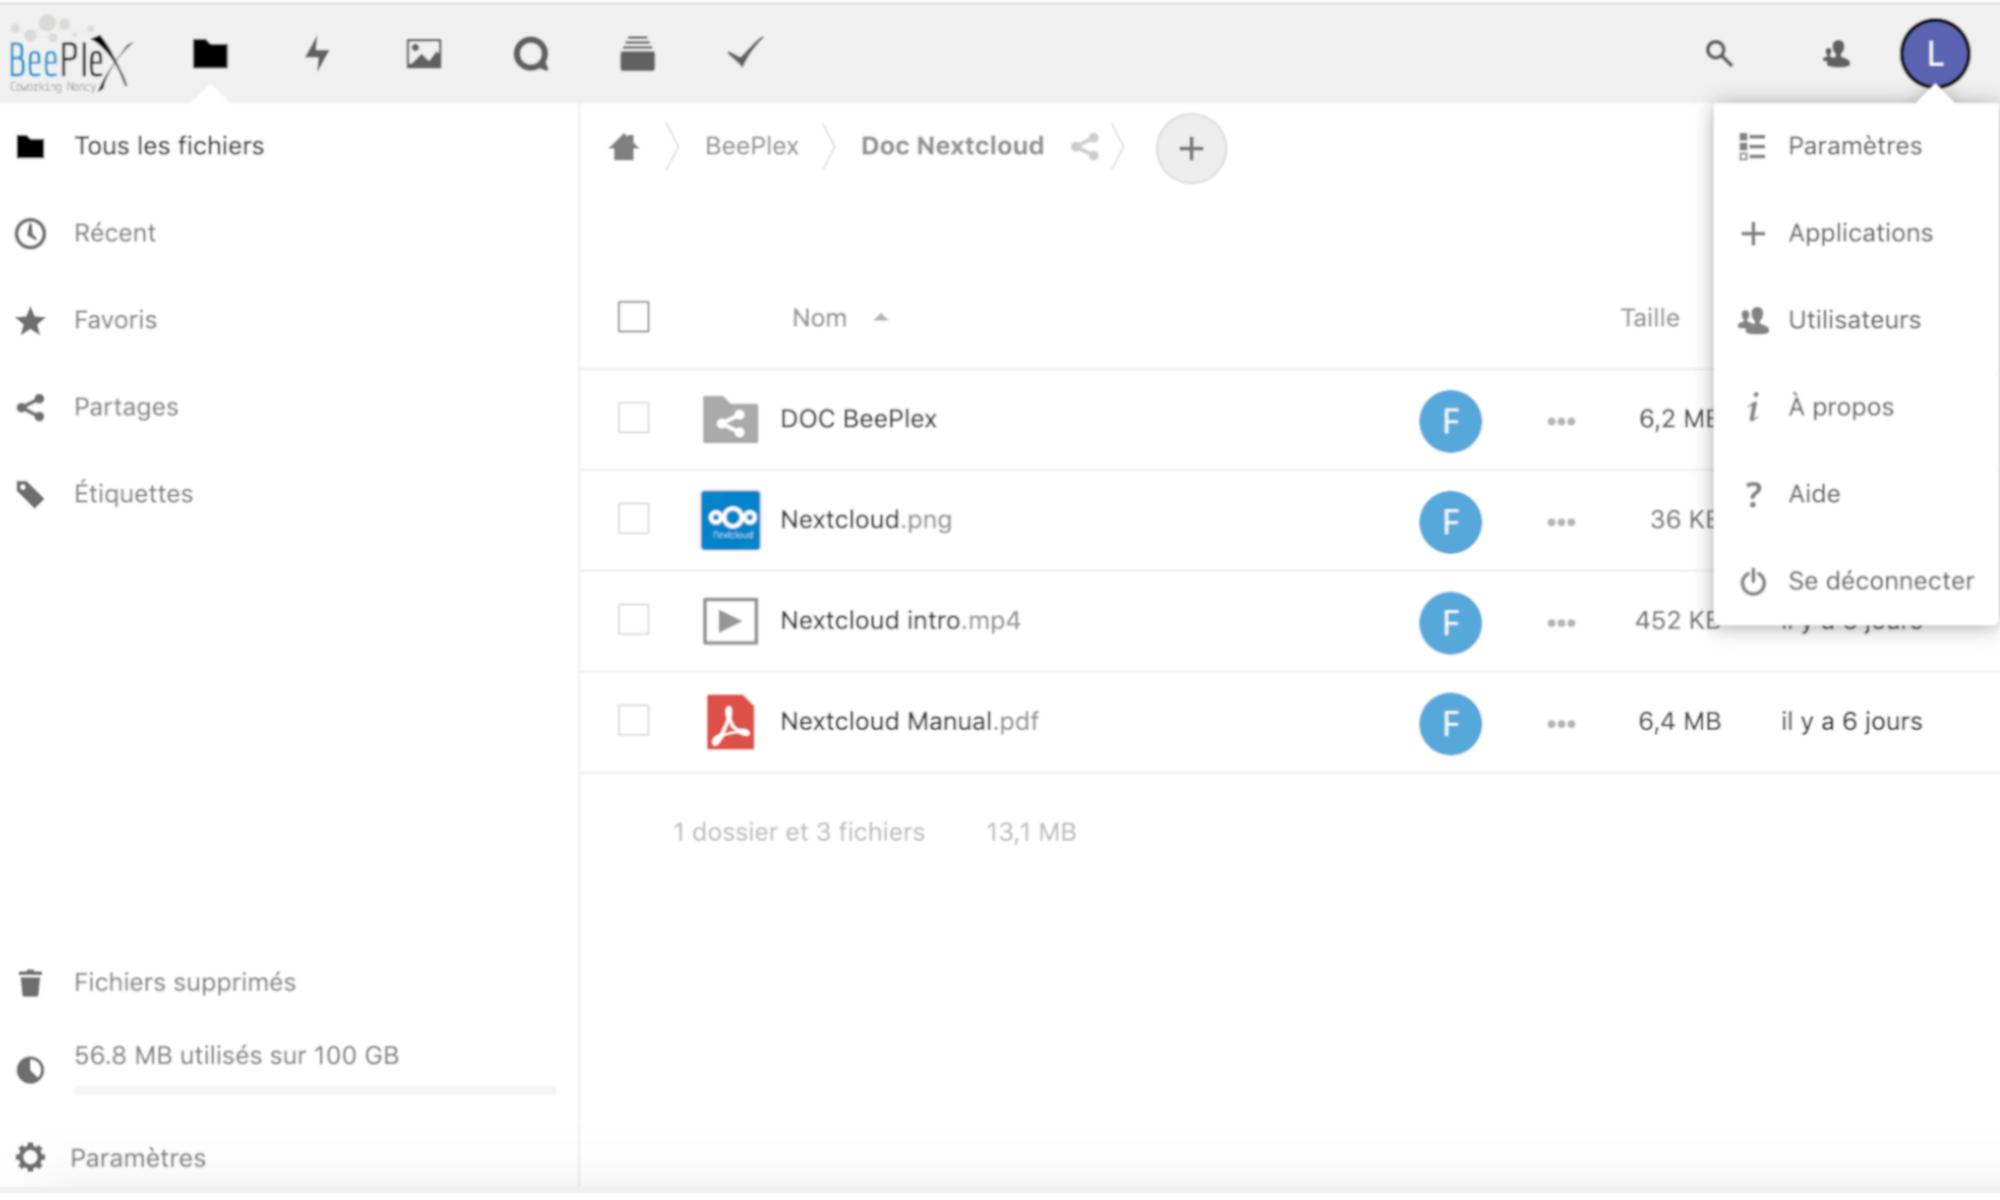Viewport: 2000px width, 1200px height.
Task: Check the box for Nextcloud.png
Action: tap(633, 519)
